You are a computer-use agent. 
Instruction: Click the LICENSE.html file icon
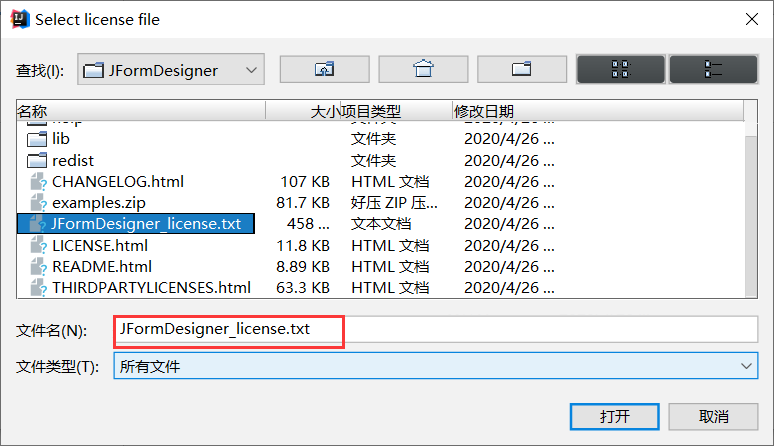click(x=38, y=246)
